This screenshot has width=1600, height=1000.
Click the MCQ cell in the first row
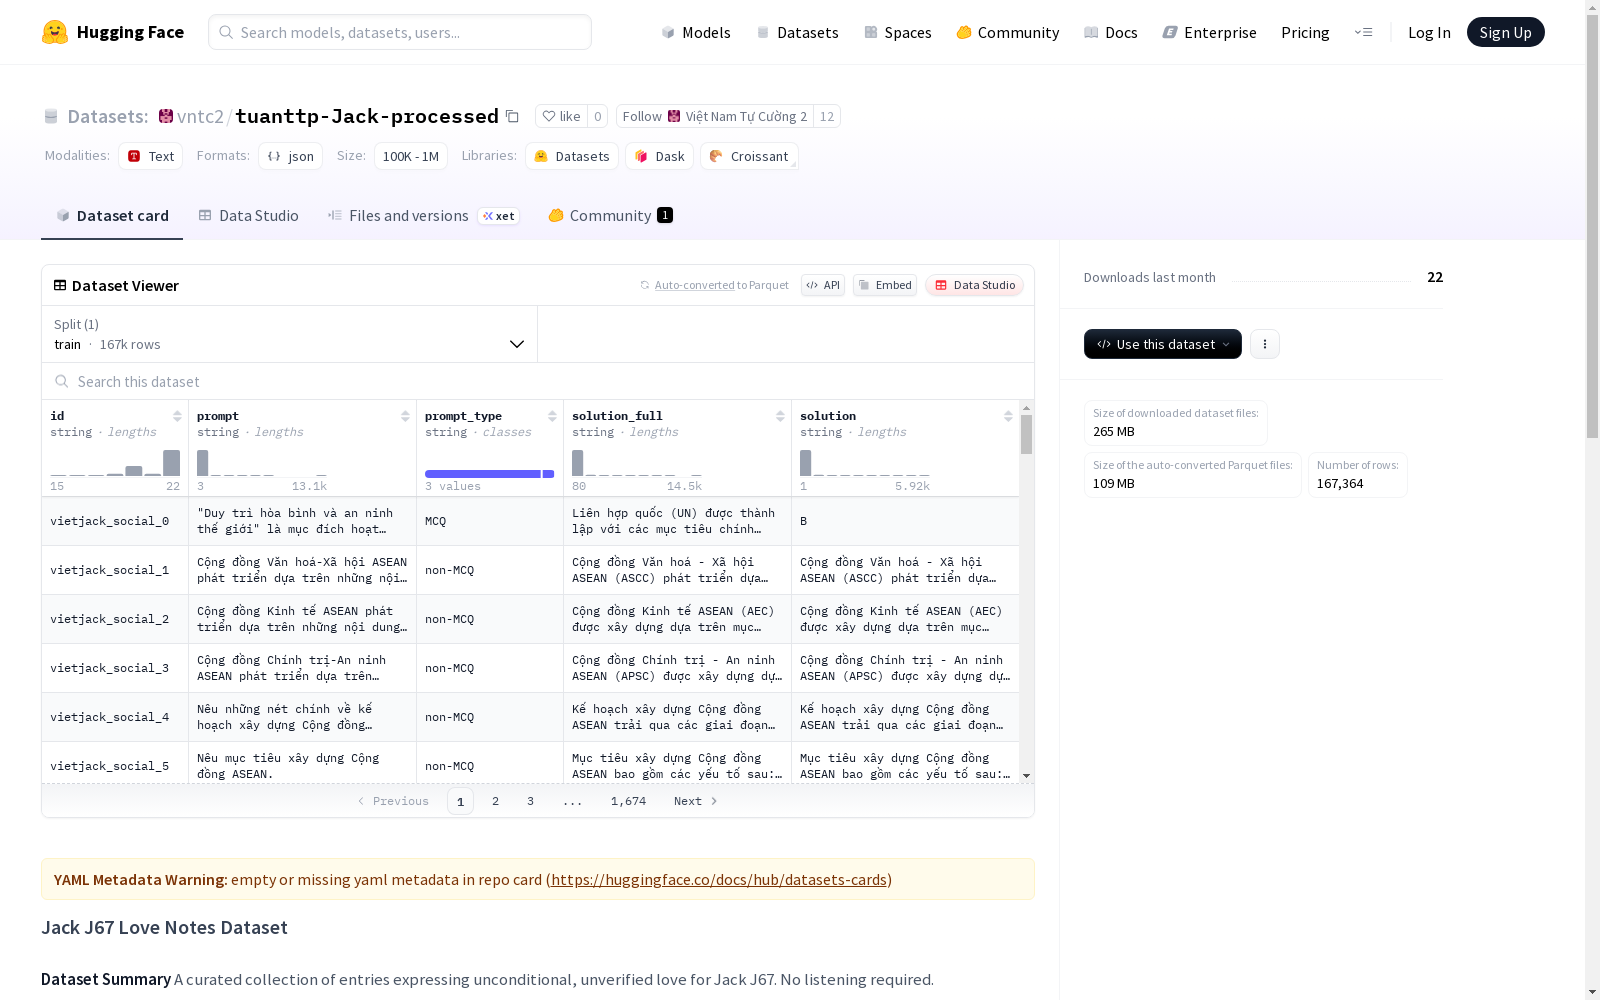coord(490,521)
